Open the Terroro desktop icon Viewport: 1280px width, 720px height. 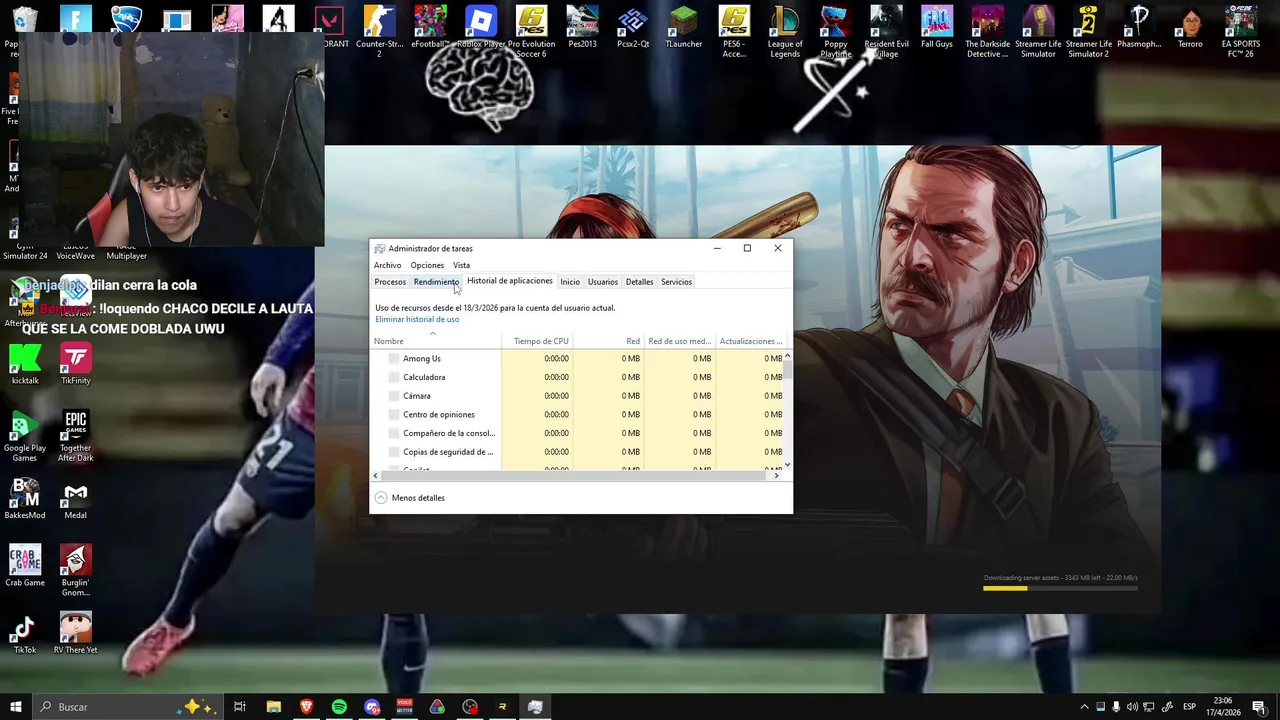(1190, 27)
